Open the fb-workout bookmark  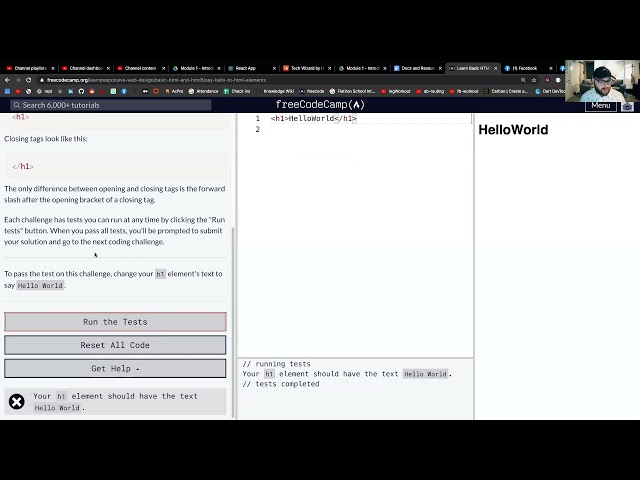tap(464, 91)
